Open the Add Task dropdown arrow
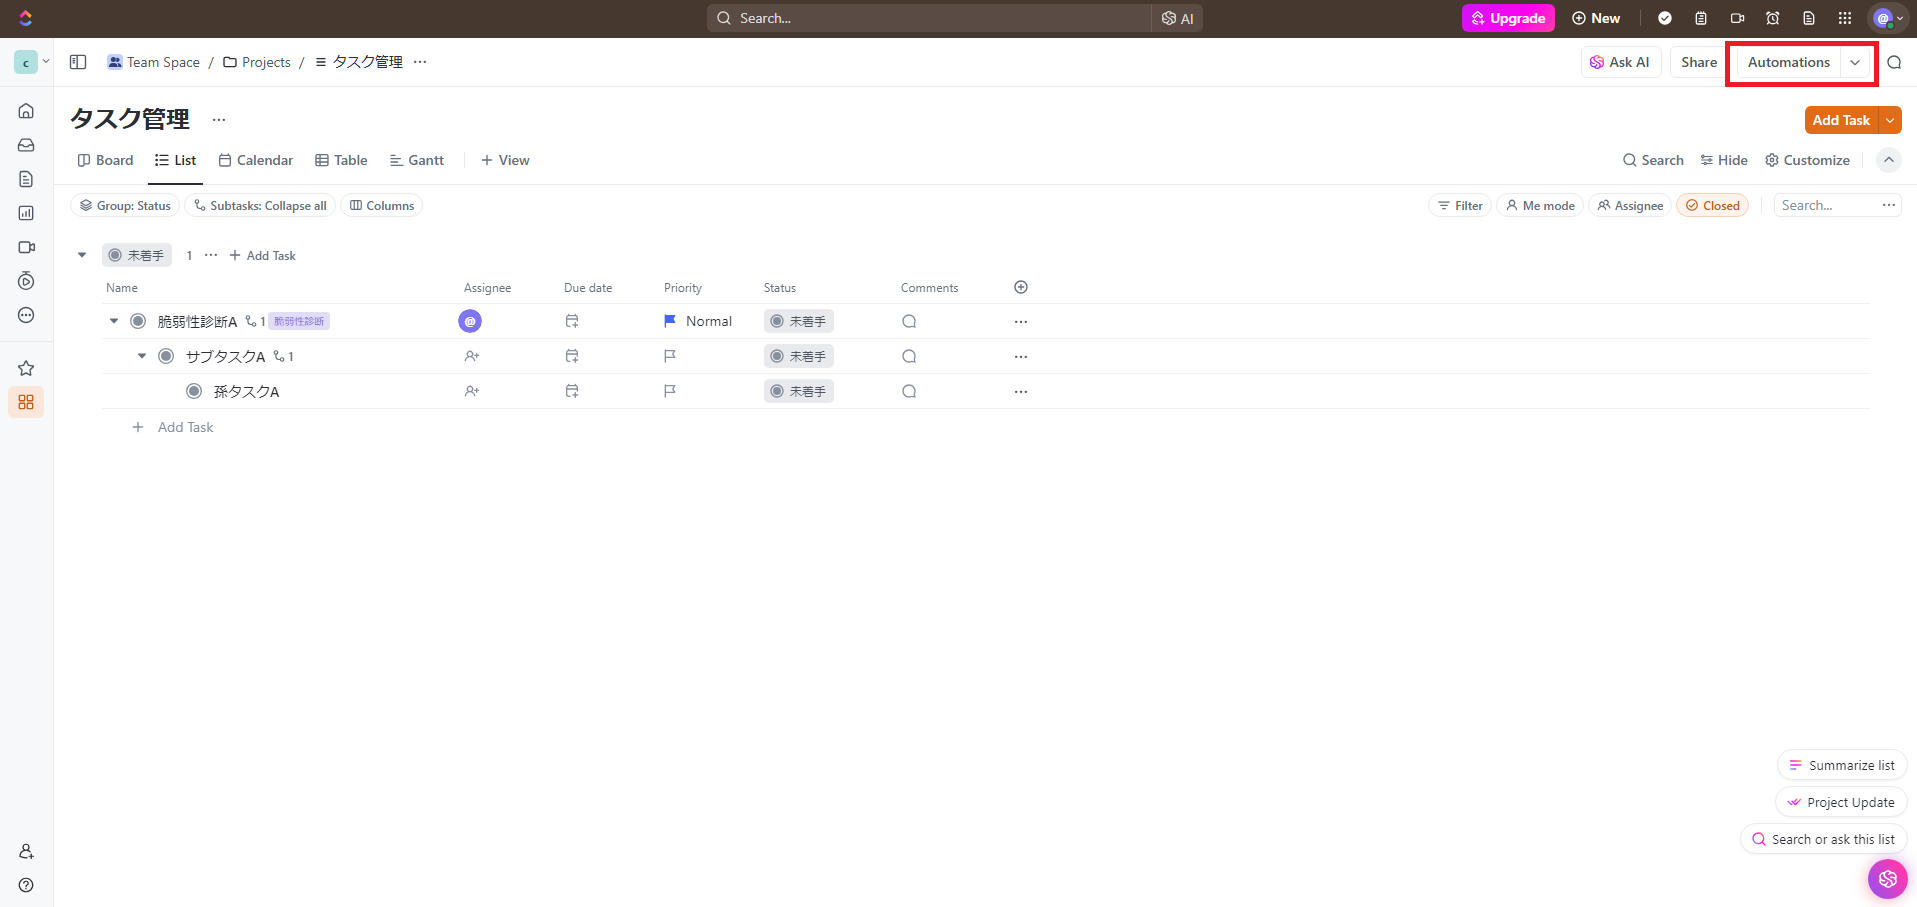The height and width of the screenshot is (907, 1917). [x=1890, y=120]
